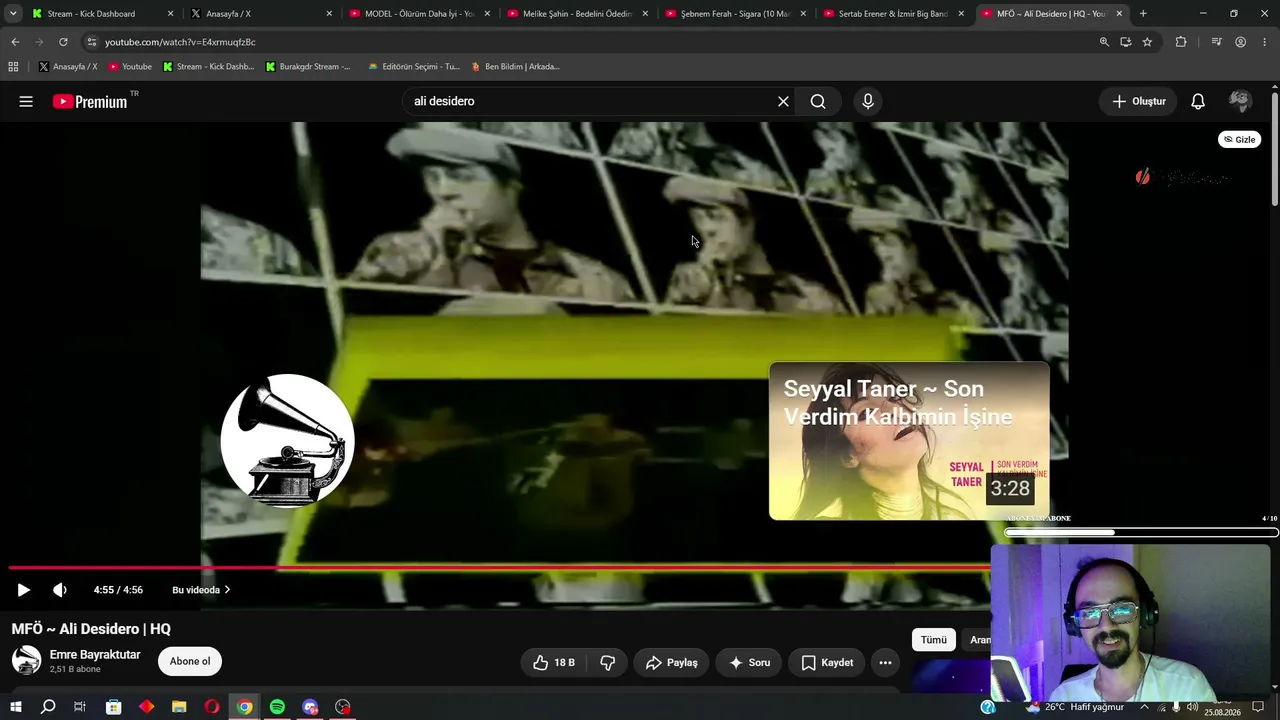Open the YouTube guide hamburger menu
This screenshot has height=720, width=1280.
[x=26, y=101]
